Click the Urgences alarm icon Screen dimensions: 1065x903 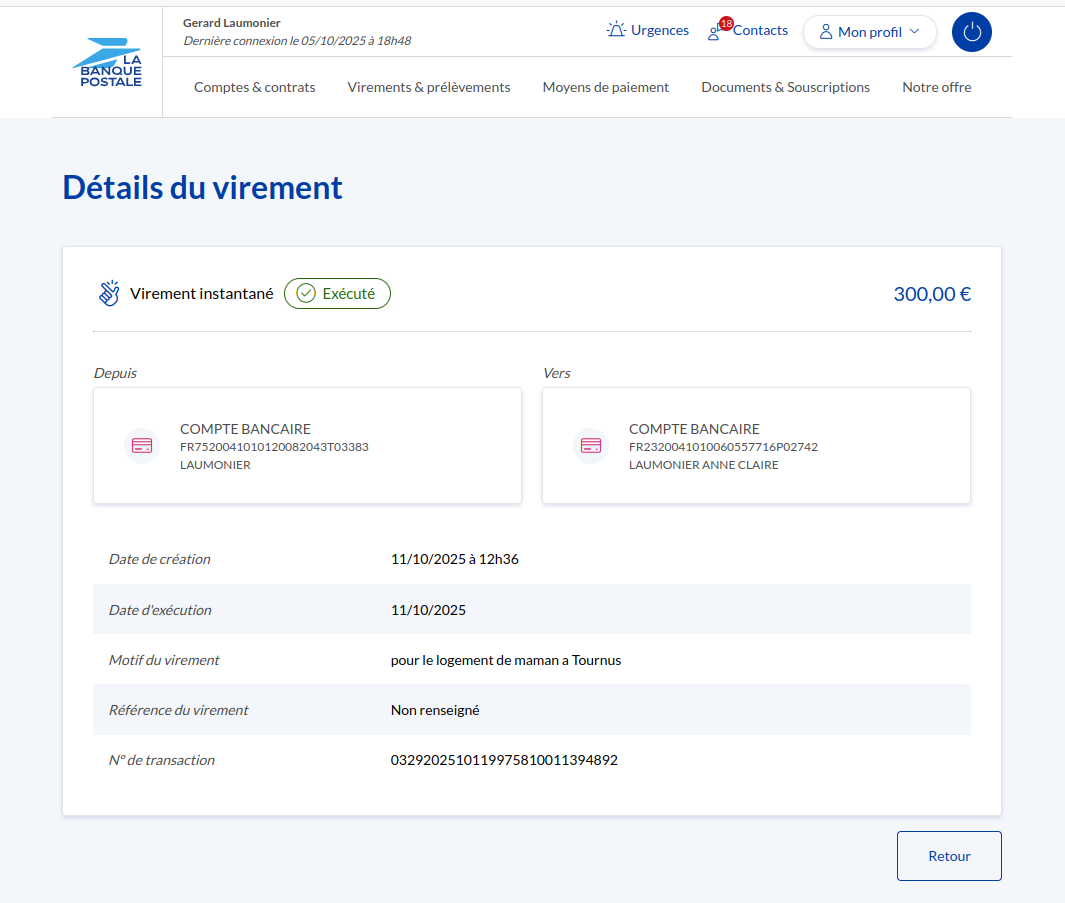click(616, 30)
